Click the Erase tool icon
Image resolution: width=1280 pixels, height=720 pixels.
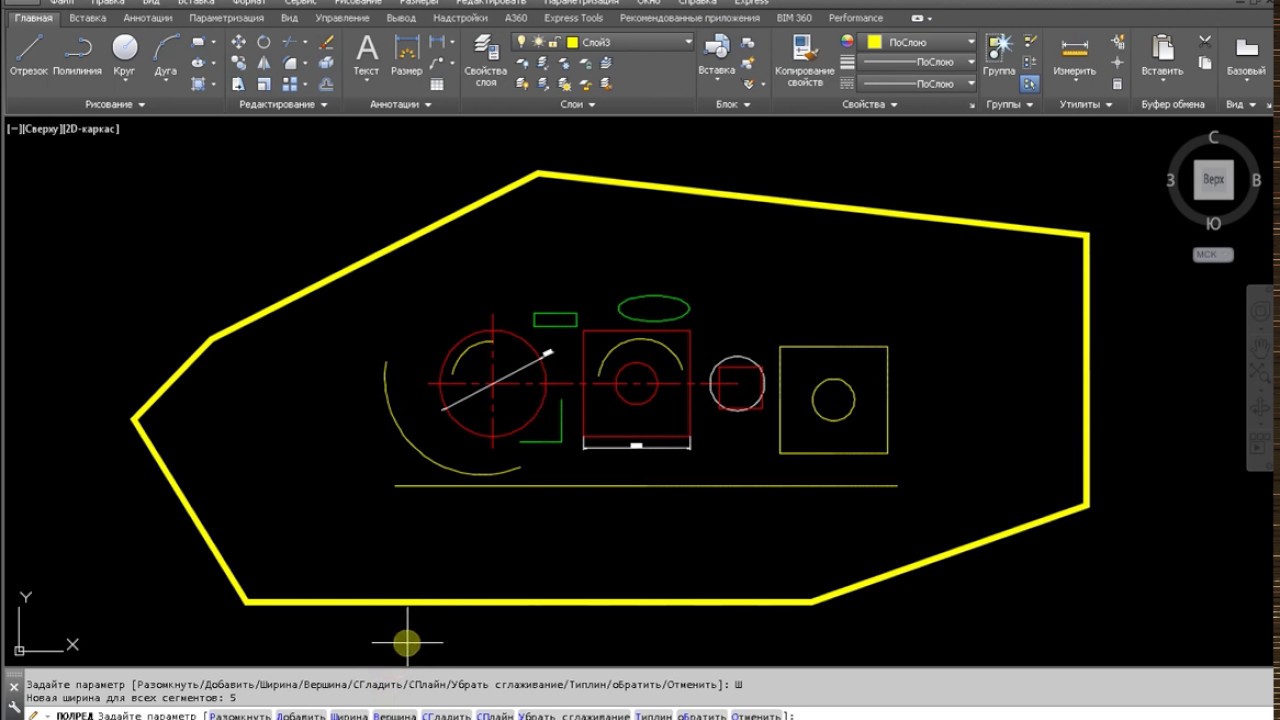click(x=326, y=42)
